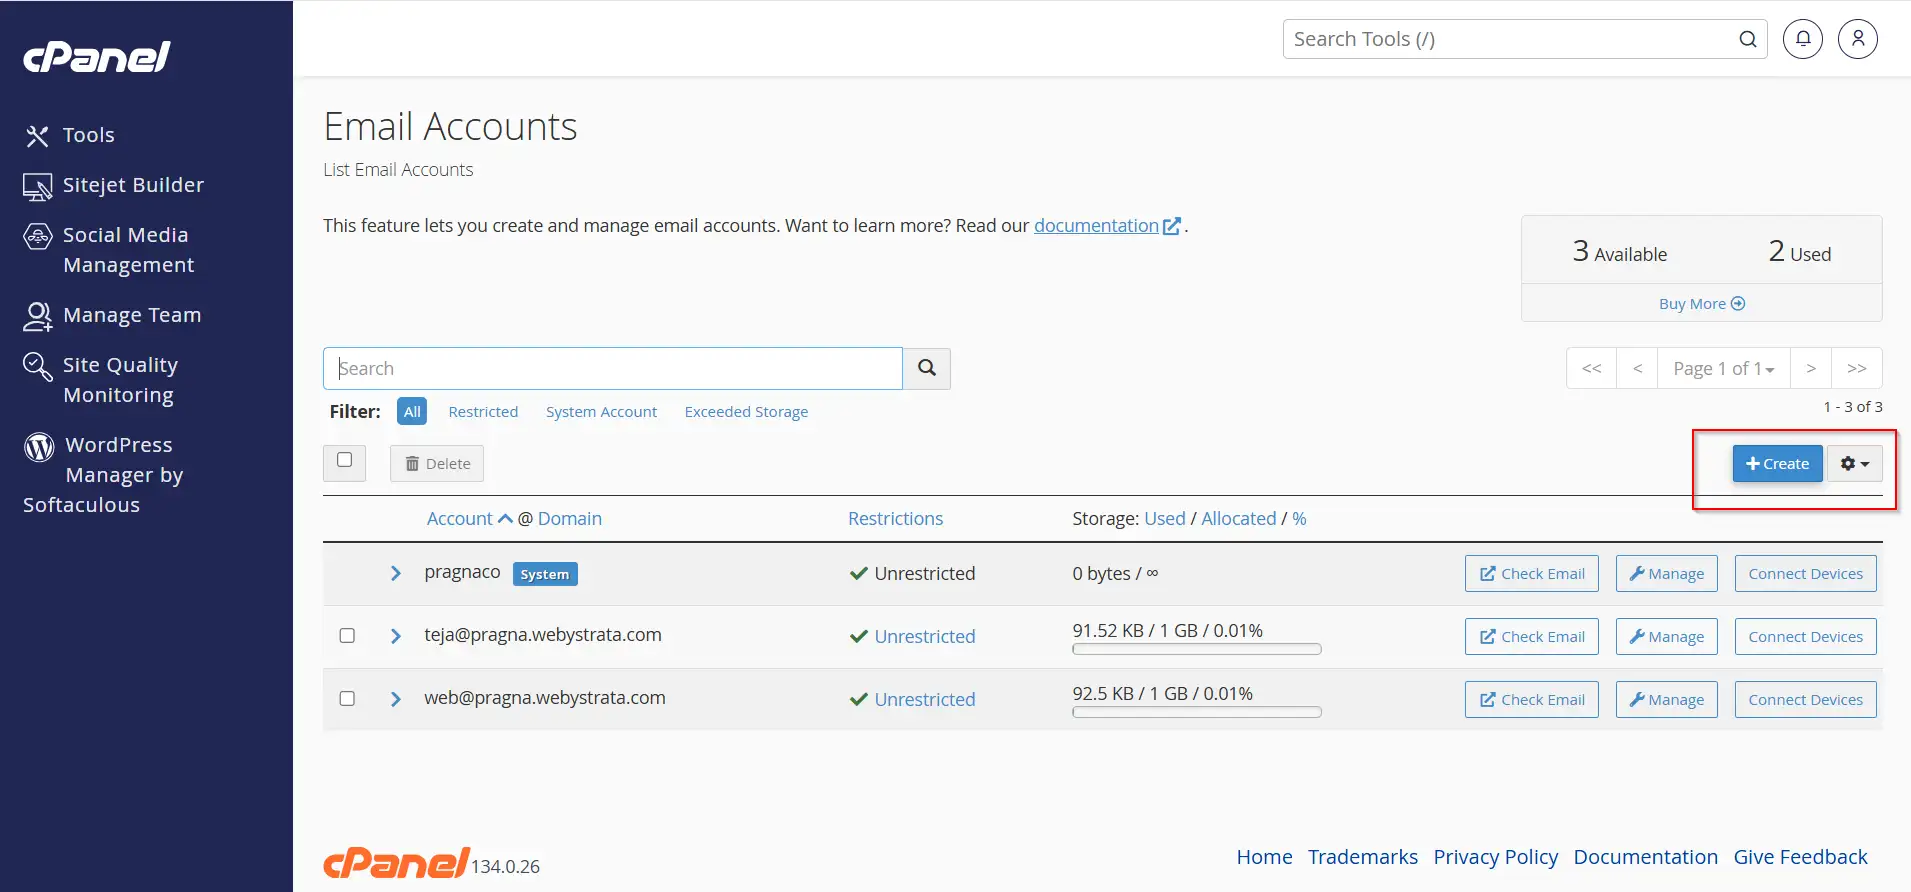Expand the web@pragna.webystrata.com row
This screenshot has height=892, width=1911.
(x=396, y=699)
